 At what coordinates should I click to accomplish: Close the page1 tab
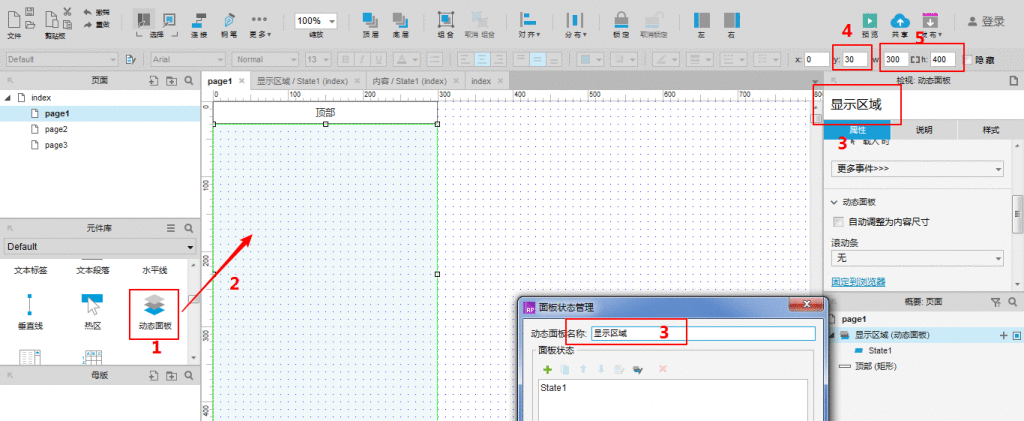pos(242,81)
